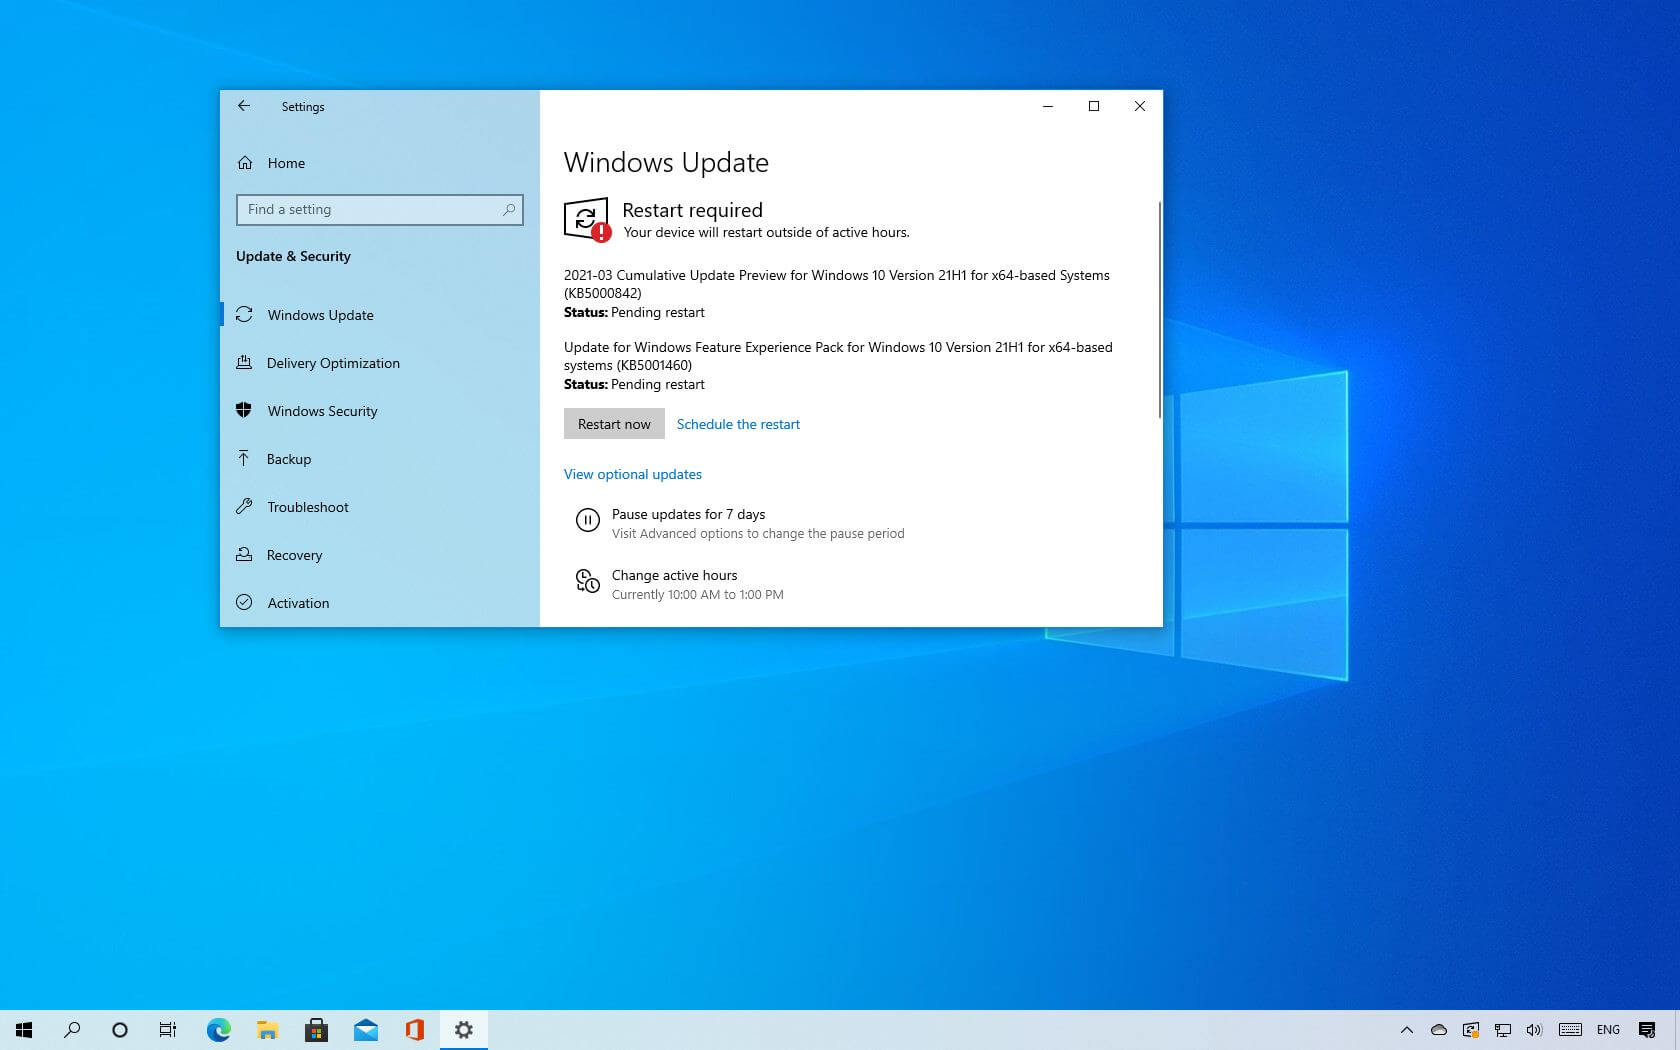Open Schedule the restart link
This screenshot has width=1680, height=1050.
coord(738,424)
